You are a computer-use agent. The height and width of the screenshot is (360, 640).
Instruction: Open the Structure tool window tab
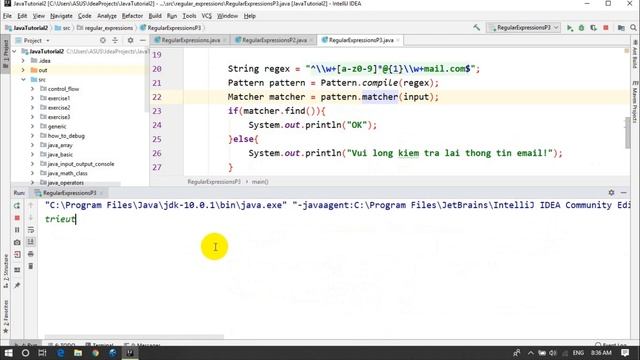tap(5, 271)
